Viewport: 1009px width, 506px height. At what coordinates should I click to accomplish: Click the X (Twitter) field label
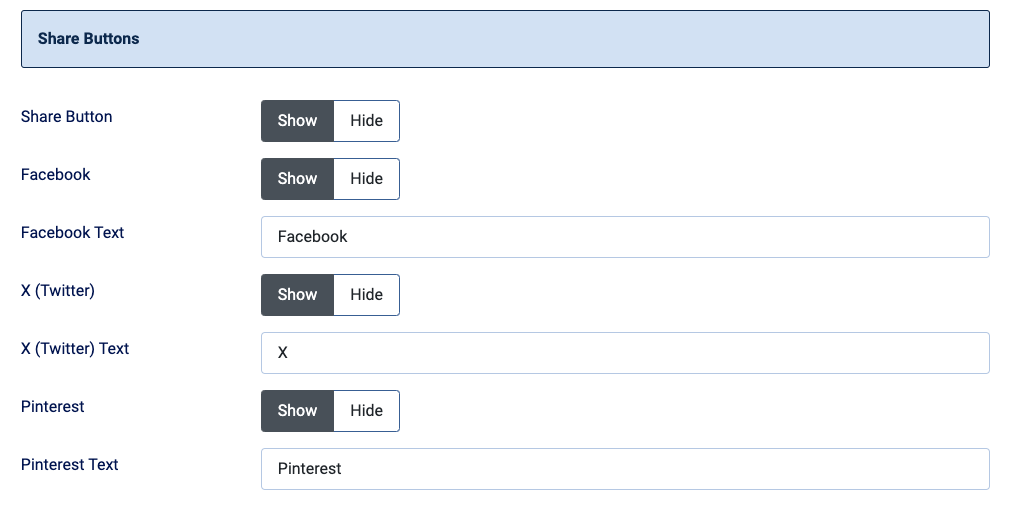click(x=57, y=291)
